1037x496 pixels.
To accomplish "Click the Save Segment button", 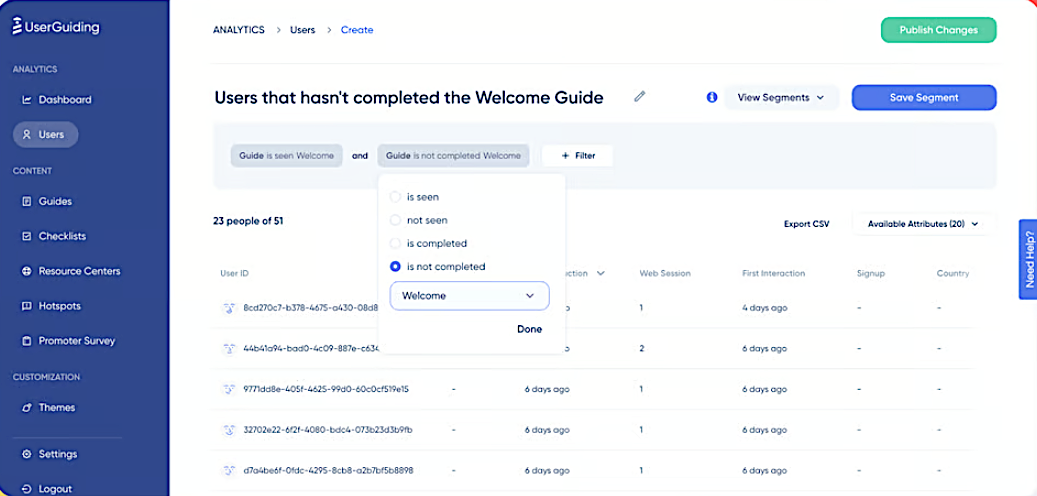I will pyautogui.click(x=924, y=97).
